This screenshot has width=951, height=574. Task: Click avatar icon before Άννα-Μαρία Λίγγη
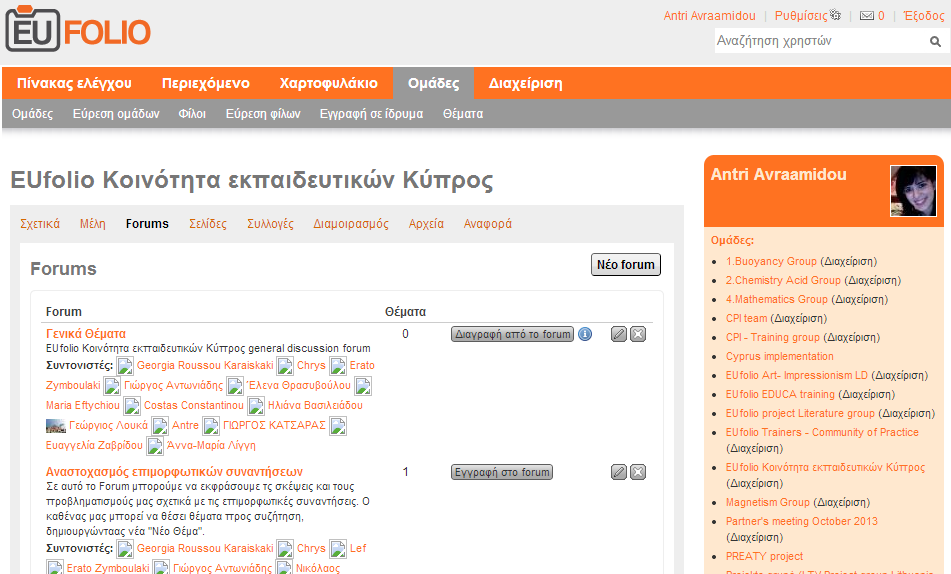[x=155, y=446]
